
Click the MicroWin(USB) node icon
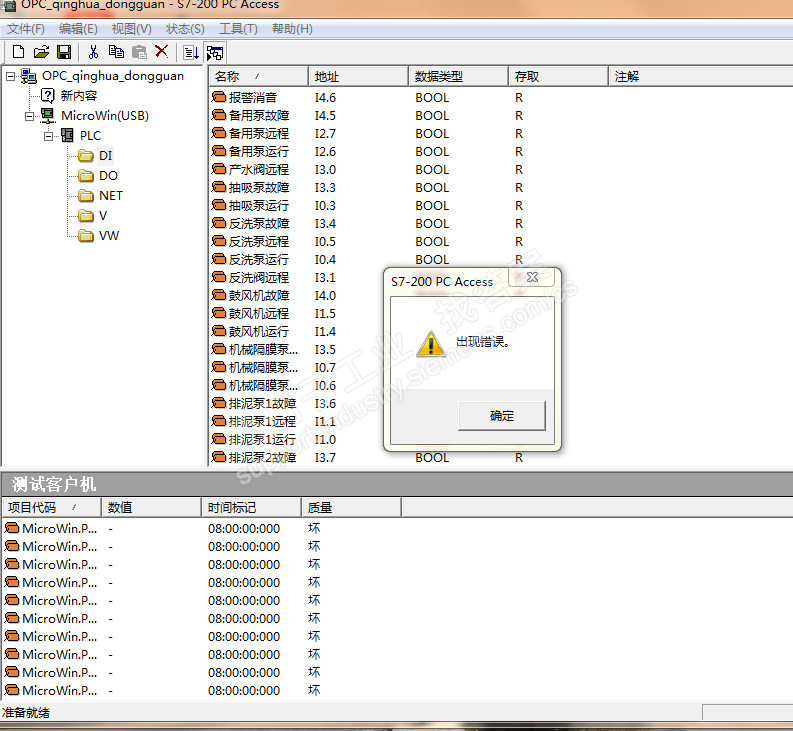48,115
